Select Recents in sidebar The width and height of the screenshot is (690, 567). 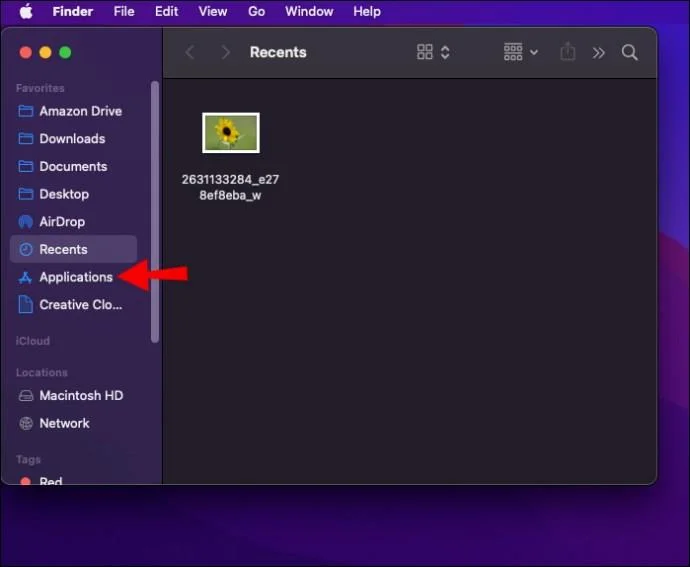coord(73,249)
